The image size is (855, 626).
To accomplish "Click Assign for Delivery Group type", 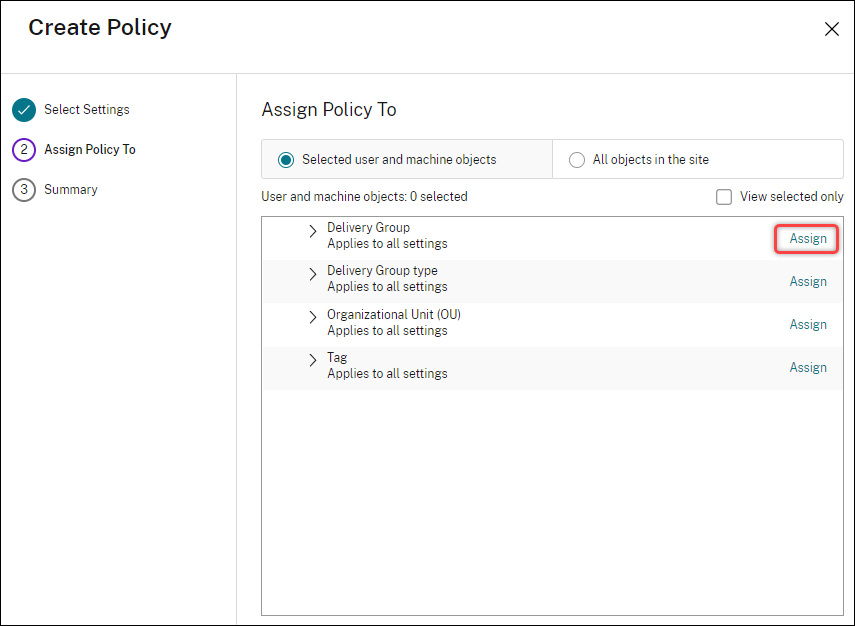I will tap(808, 281).
